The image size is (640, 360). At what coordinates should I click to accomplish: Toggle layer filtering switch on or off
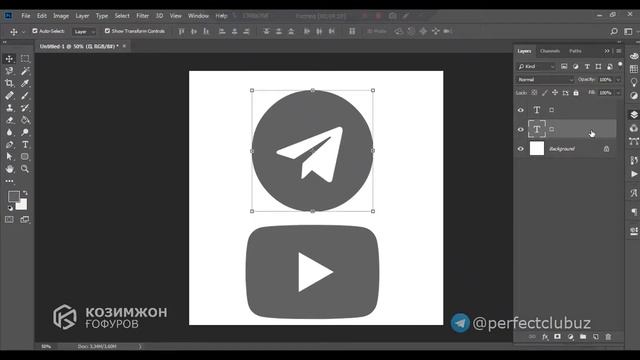(620, 64)
